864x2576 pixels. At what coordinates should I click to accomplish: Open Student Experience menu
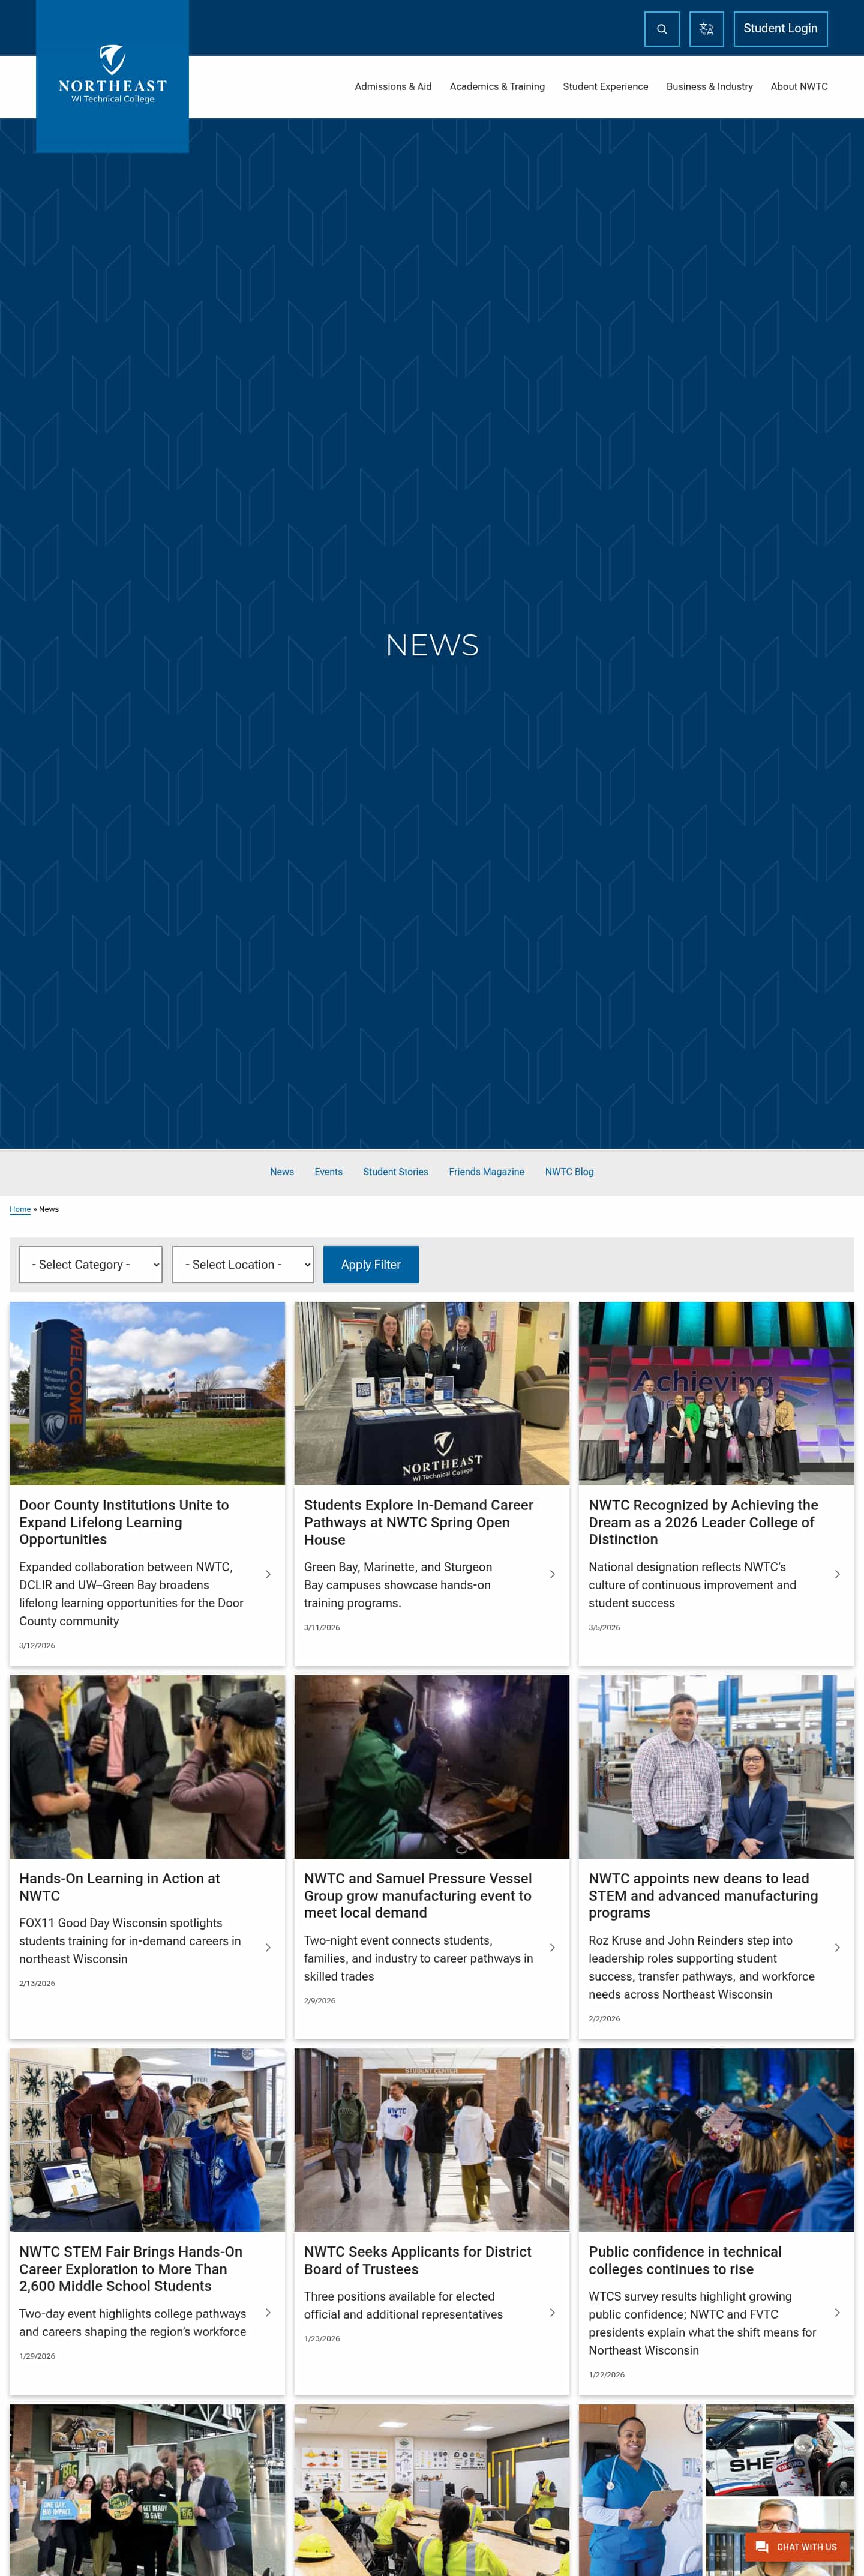(605, 87)
